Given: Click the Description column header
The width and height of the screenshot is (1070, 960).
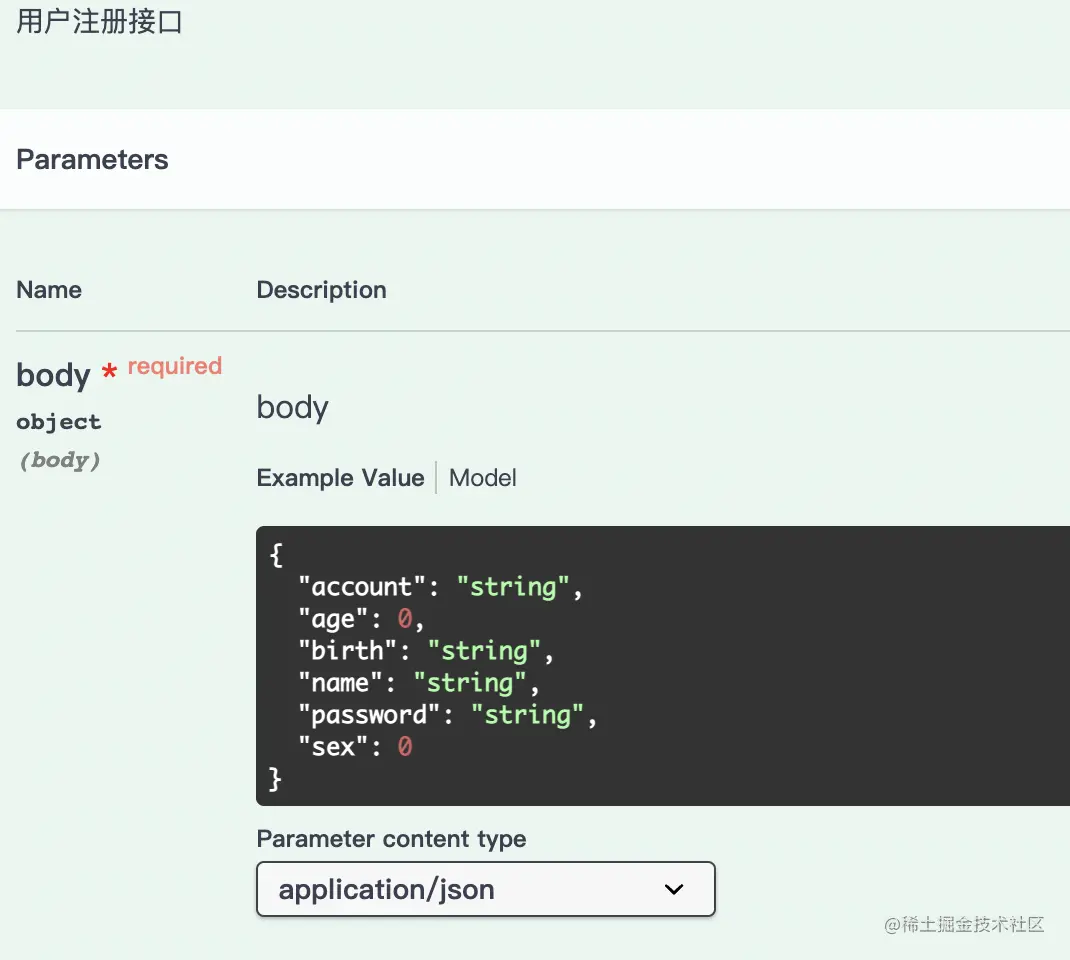Looking at the screenshot, I should click(321, 290).
